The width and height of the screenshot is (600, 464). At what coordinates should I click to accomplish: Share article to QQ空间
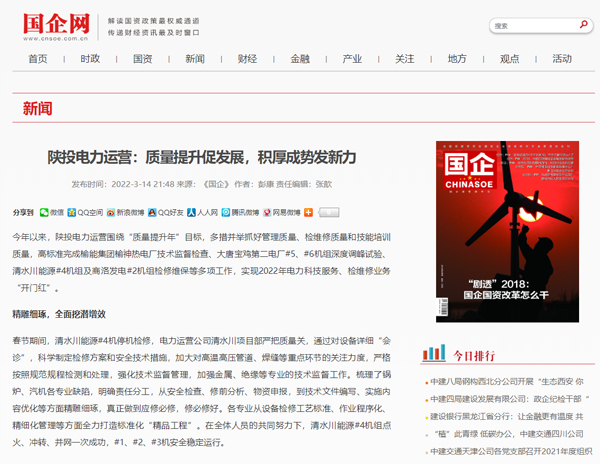91,212
